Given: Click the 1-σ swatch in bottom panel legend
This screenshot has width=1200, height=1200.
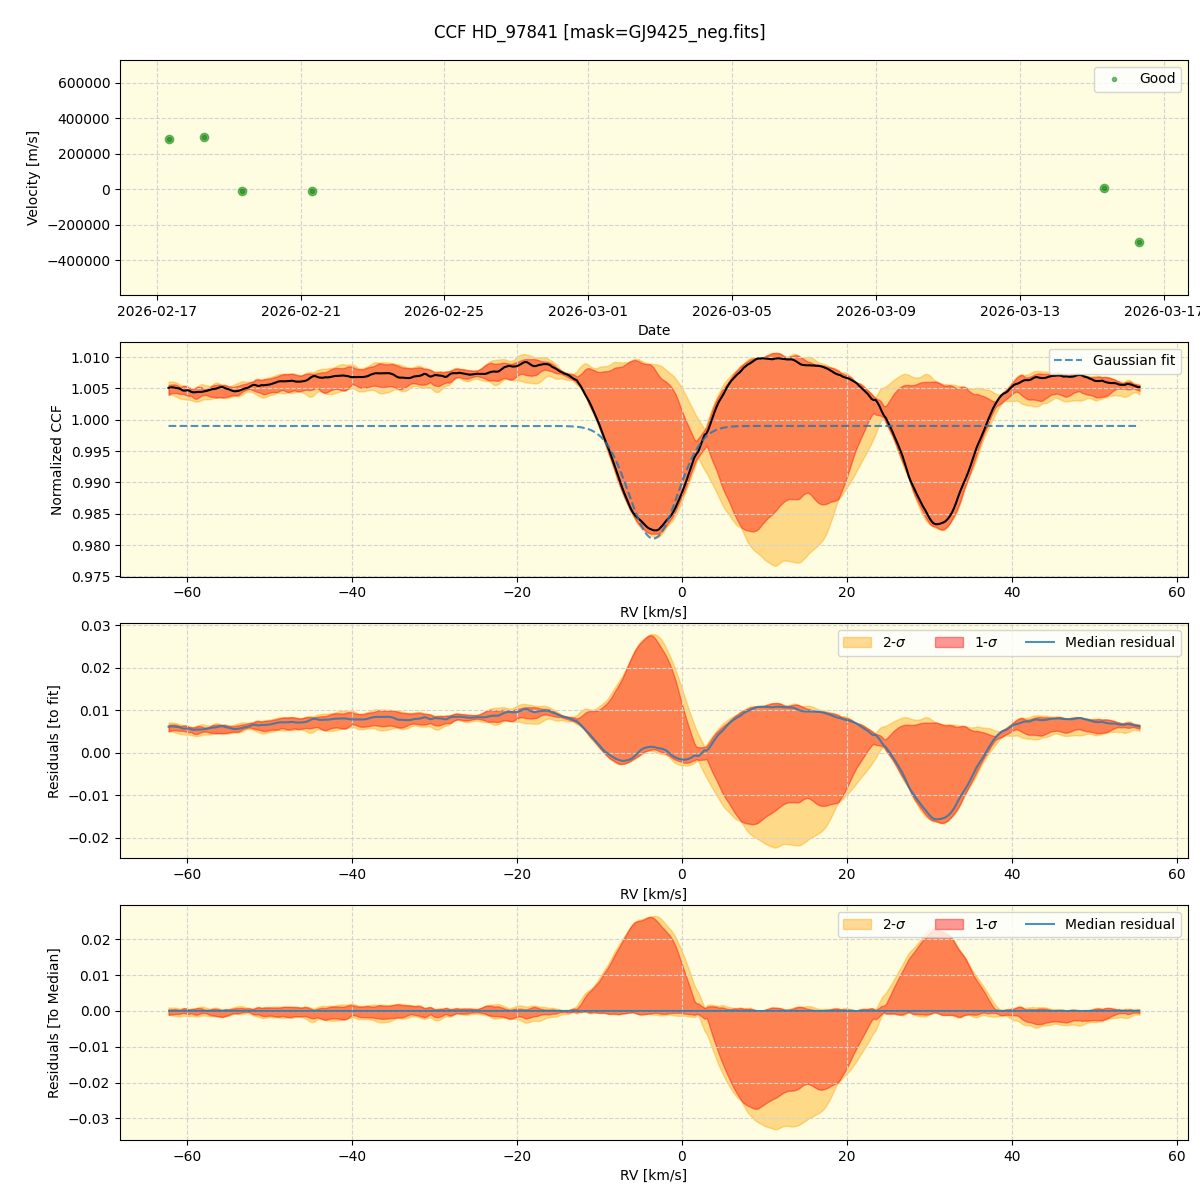Looking at the screenshot, I should pos(950,924).
